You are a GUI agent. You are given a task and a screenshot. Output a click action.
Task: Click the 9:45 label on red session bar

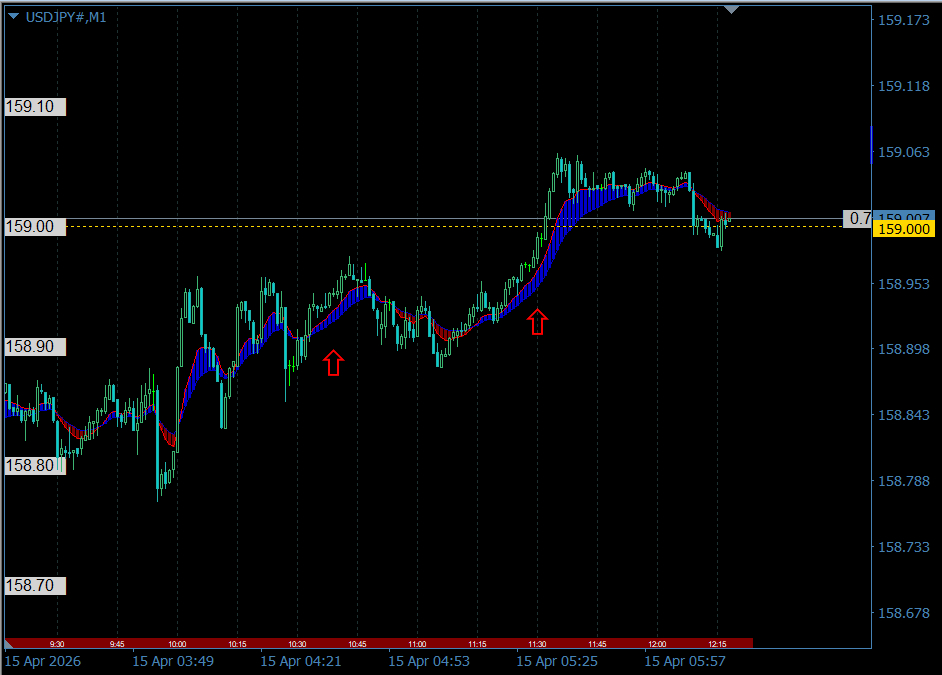117,644
